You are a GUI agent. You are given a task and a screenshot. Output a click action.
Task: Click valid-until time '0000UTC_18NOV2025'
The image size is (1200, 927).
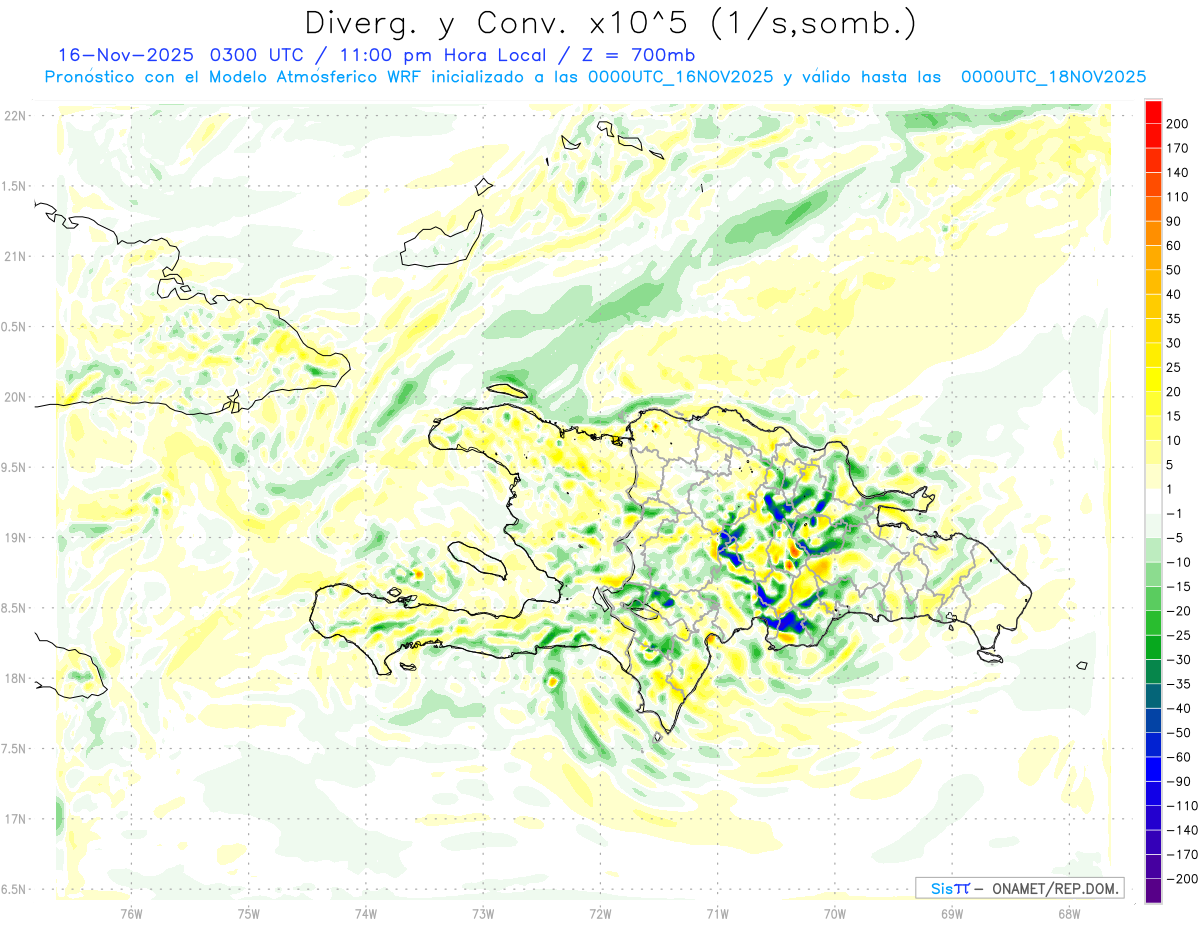pos(1053,77)
